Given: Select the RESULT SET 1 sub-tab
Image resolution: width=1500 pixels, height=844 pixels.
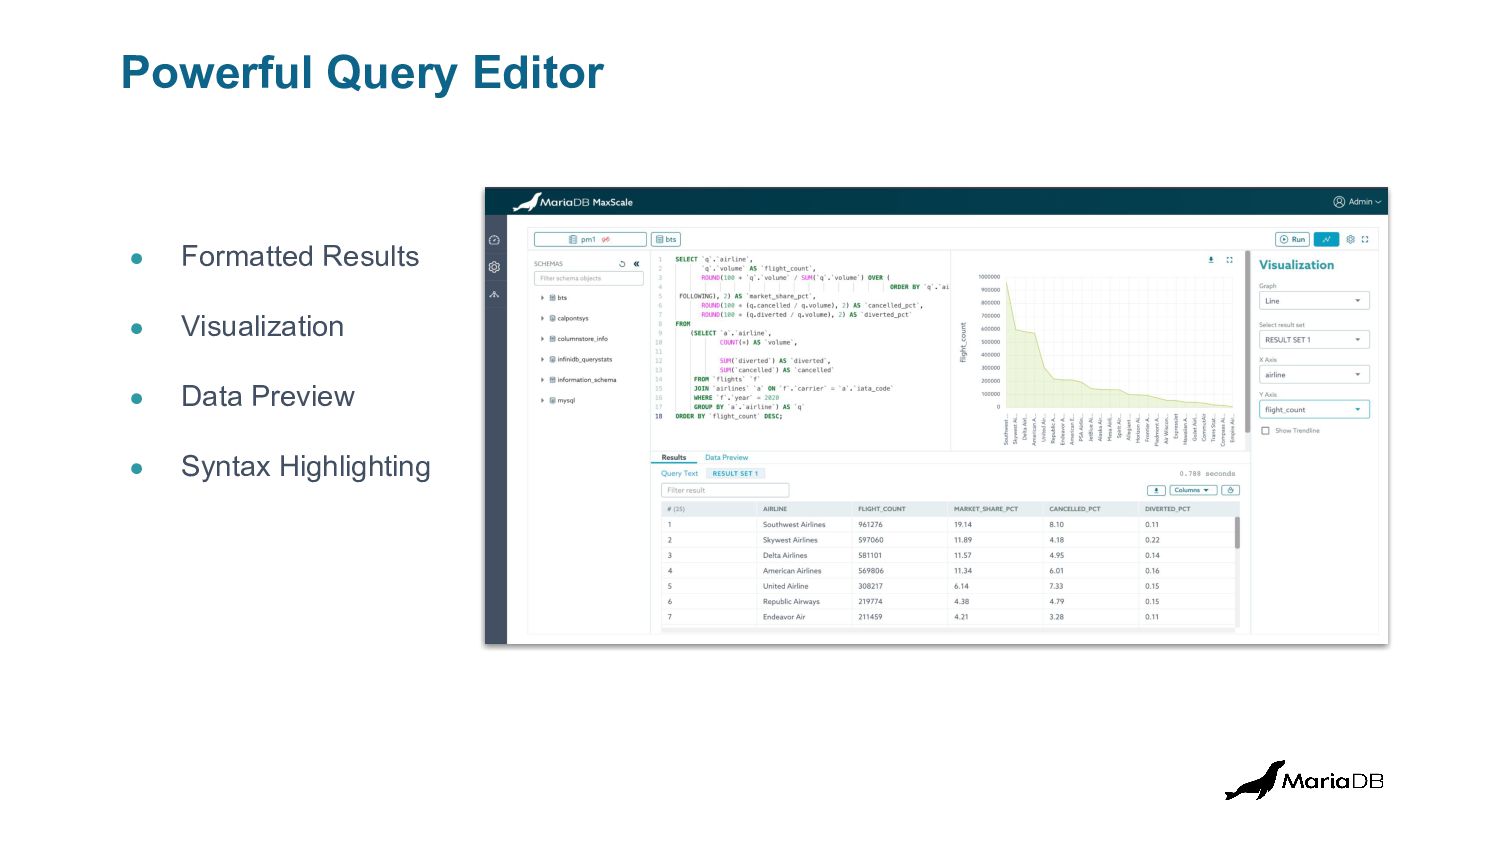Looking at the screenshot, I should pos(735,474).
